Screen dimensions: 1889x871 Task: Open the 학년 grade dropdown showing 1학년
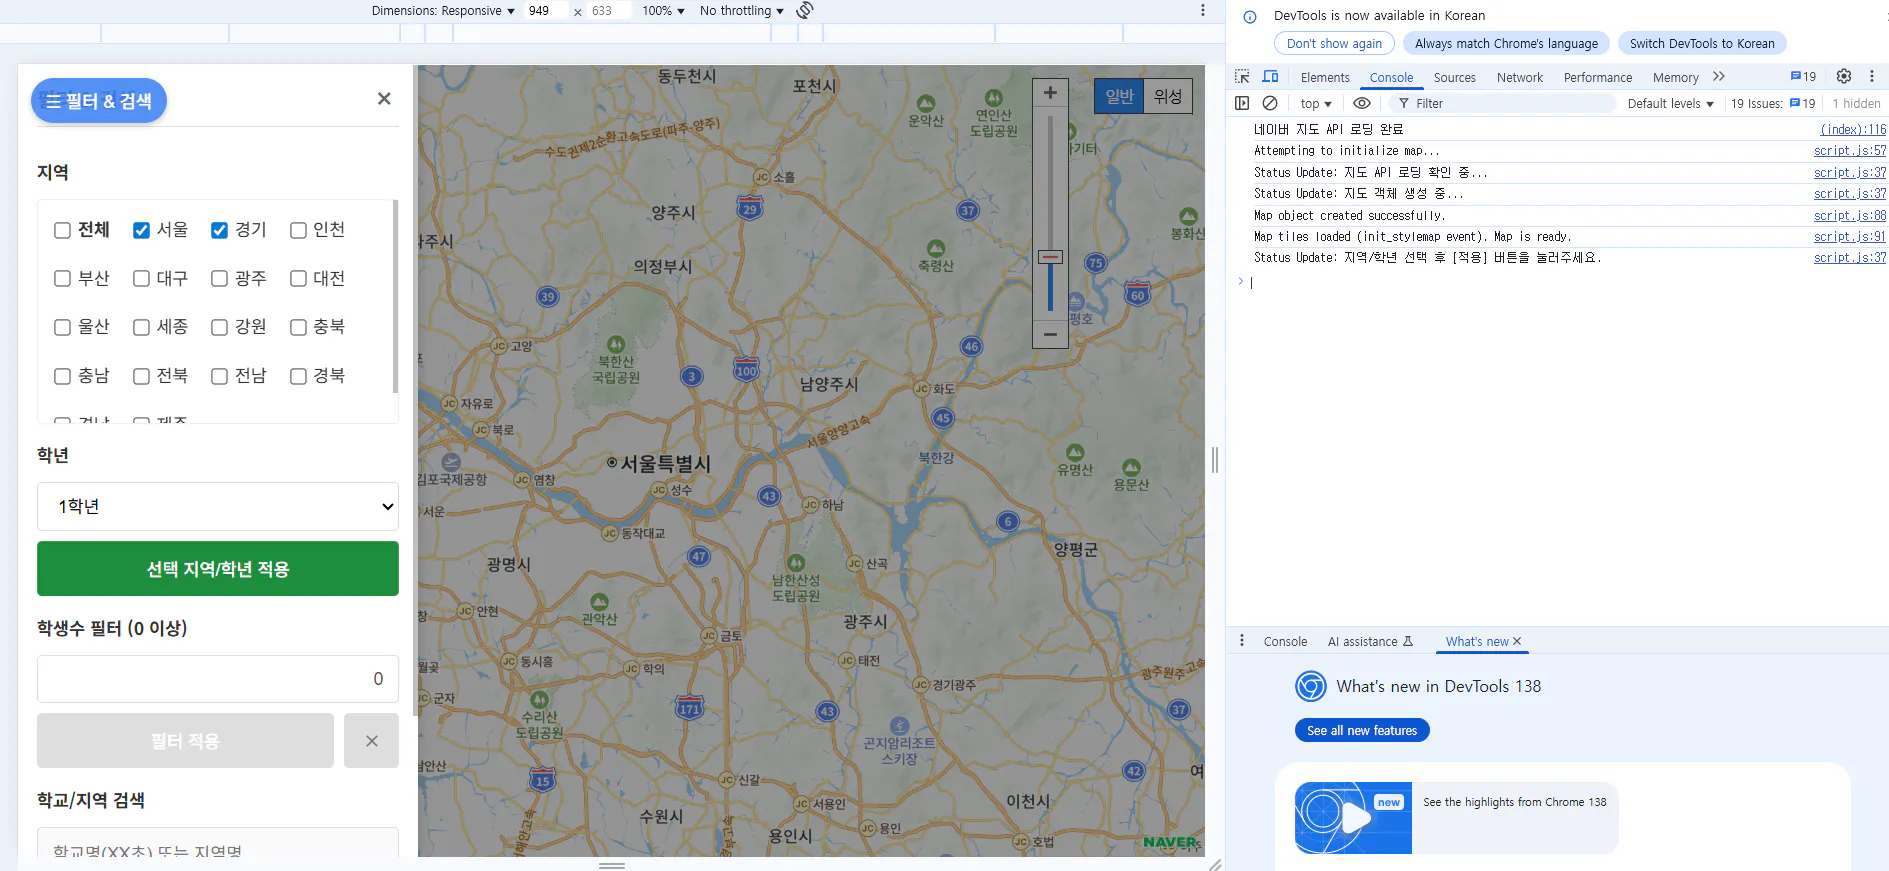[x=218, y=507]
